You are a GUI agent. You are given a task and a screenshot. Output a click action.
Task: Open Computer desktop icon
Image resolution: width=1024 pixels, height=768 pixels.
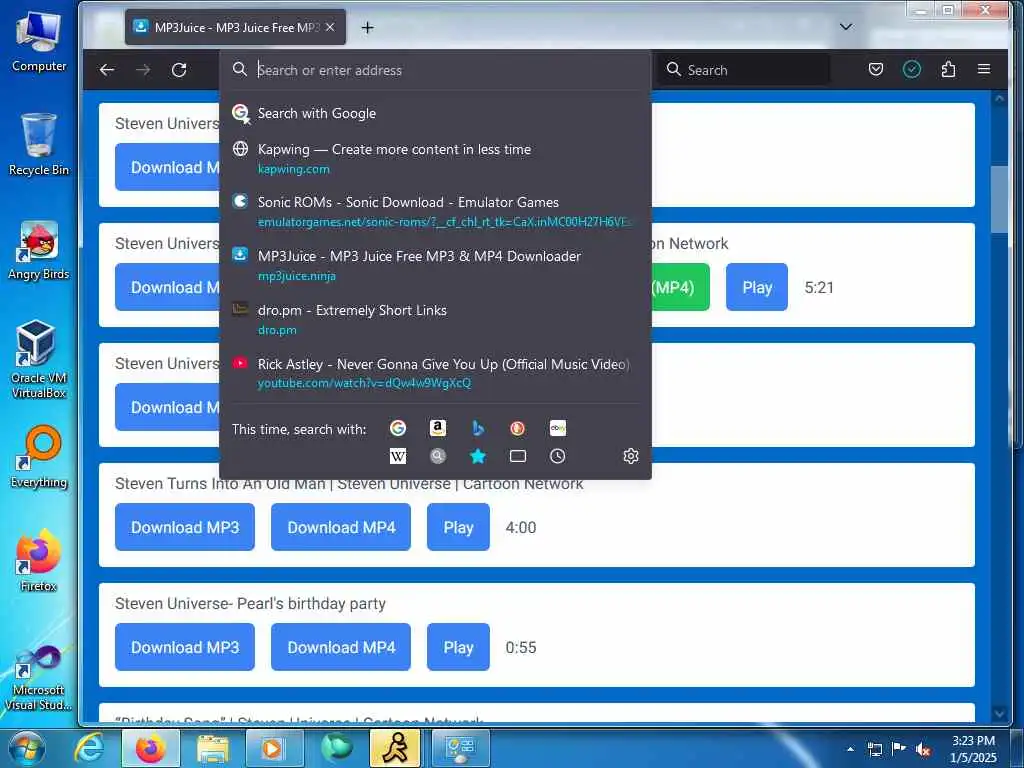point(38,41)
